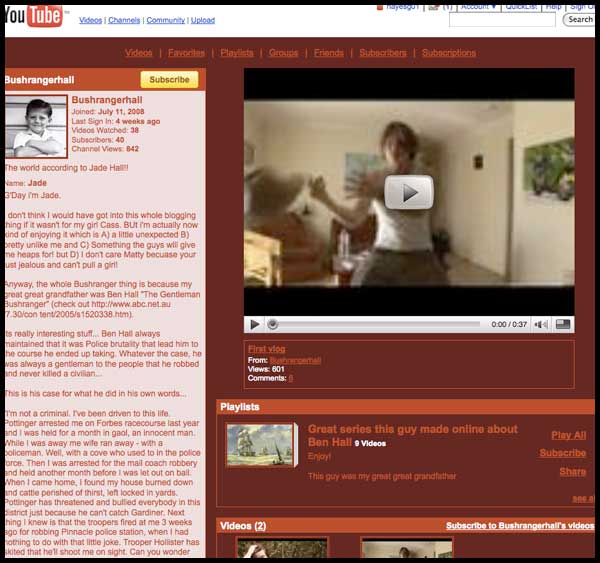600x563 pixels.
Task: Toggle the fullscreen icon in the video player
Action: [563, 324]
